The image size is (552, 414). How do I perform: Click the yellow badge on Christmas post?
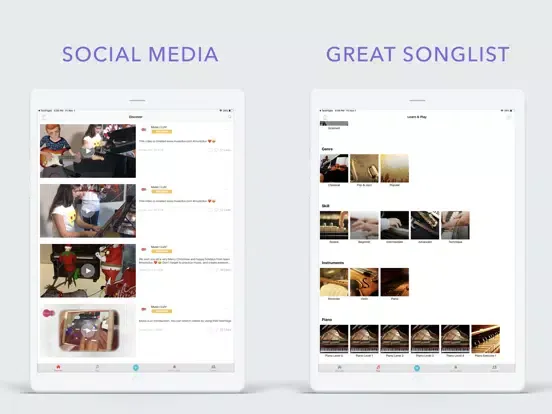[162, 251]
